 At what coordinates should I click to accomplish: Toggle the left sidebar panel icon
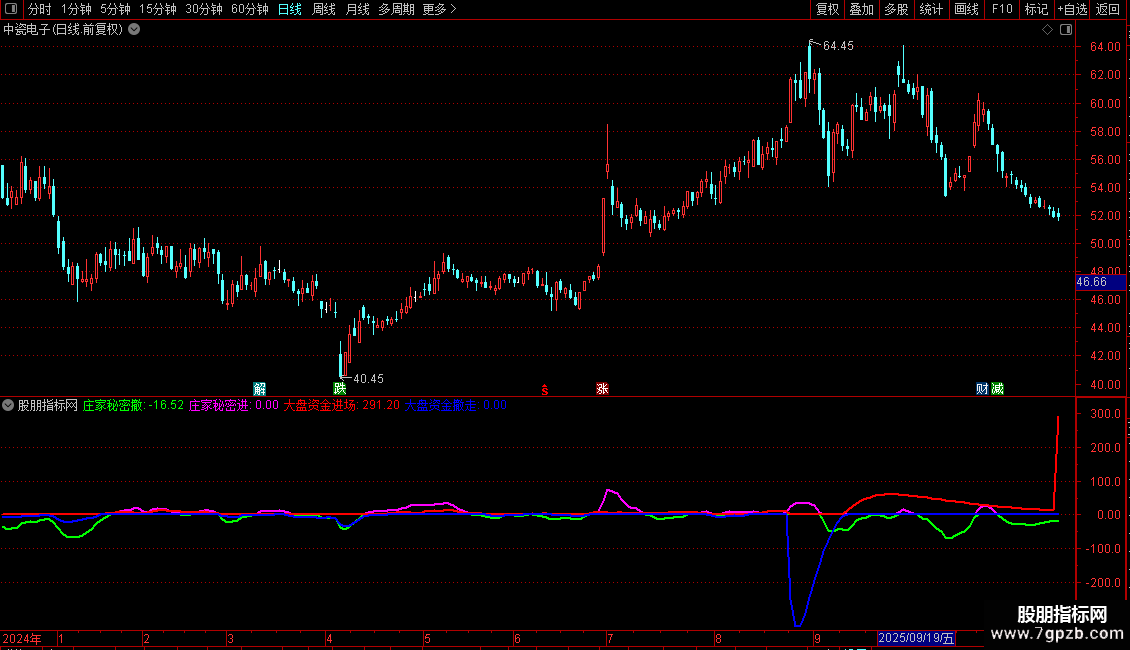coord(11,9)
